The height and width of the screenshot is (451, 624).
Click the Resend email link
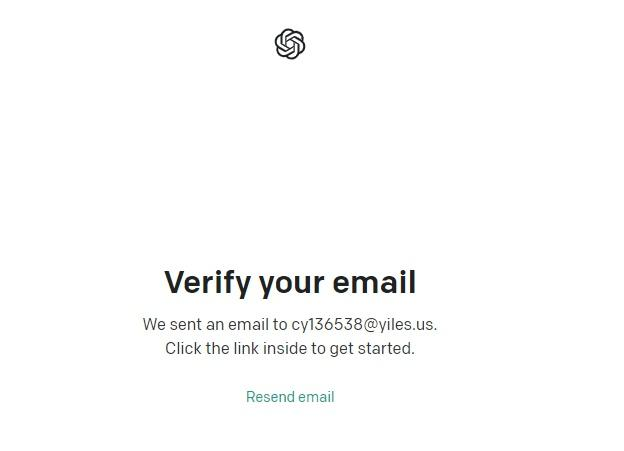point(290,397)
